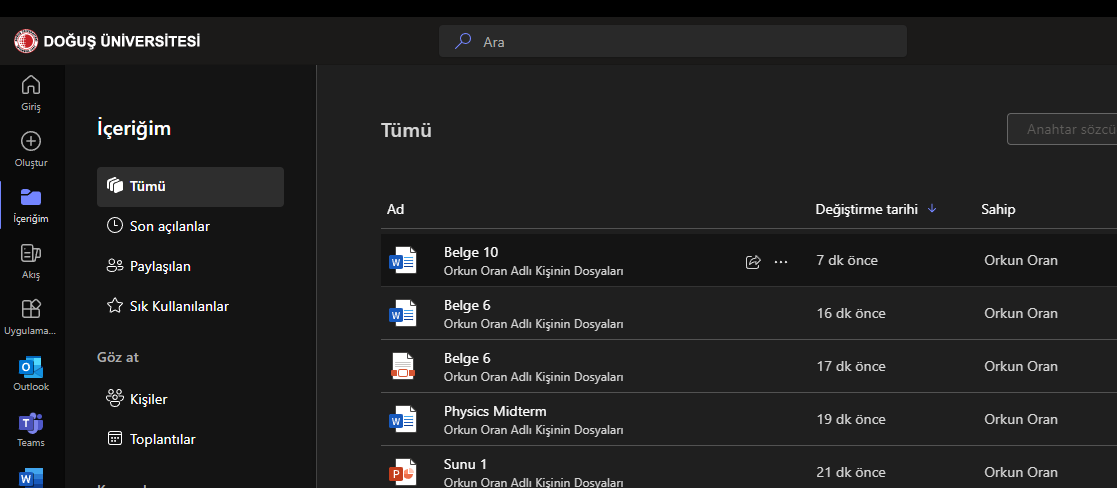1117x488 pixels.
Task: Click the Anahtar sözcük filter field
Action: click(1062, 129)
